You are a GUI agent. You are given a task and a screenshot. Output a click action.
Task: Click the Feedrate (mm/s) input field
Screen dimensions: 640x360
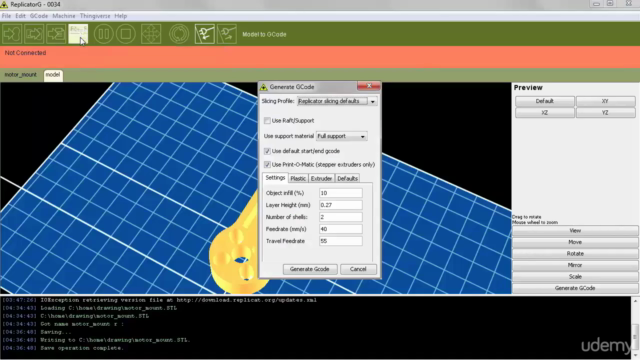(x=340, y=229)
